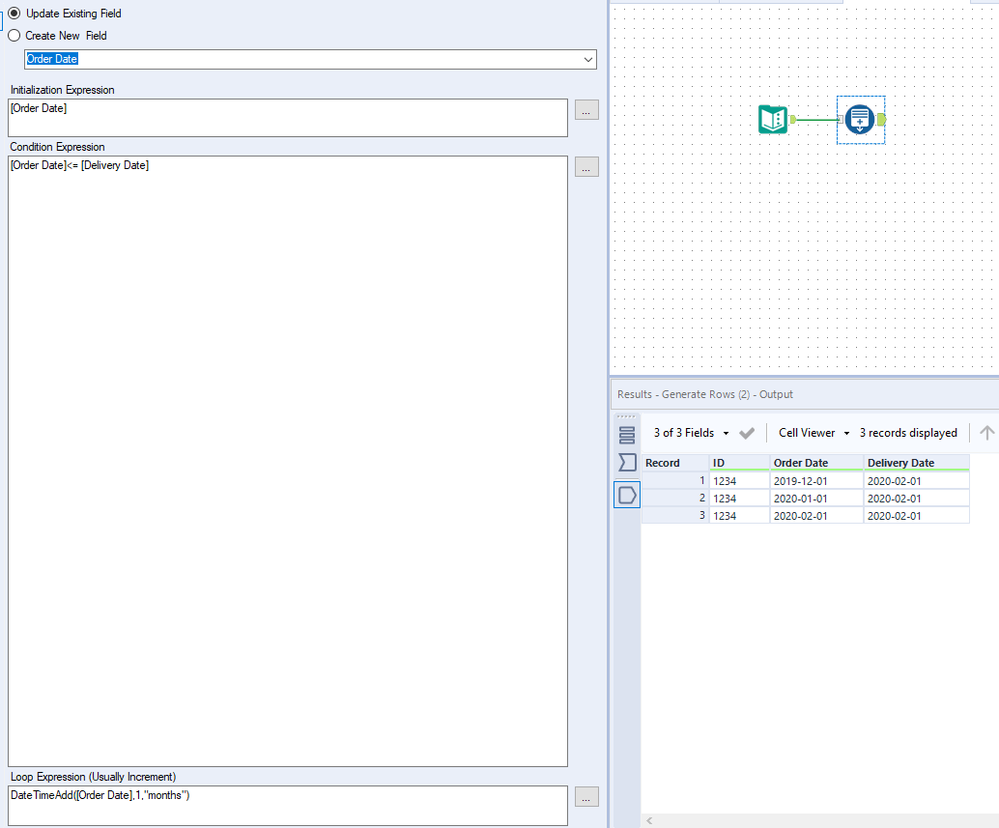
Task: Click the ID column header
Action: tap(739, 463)
